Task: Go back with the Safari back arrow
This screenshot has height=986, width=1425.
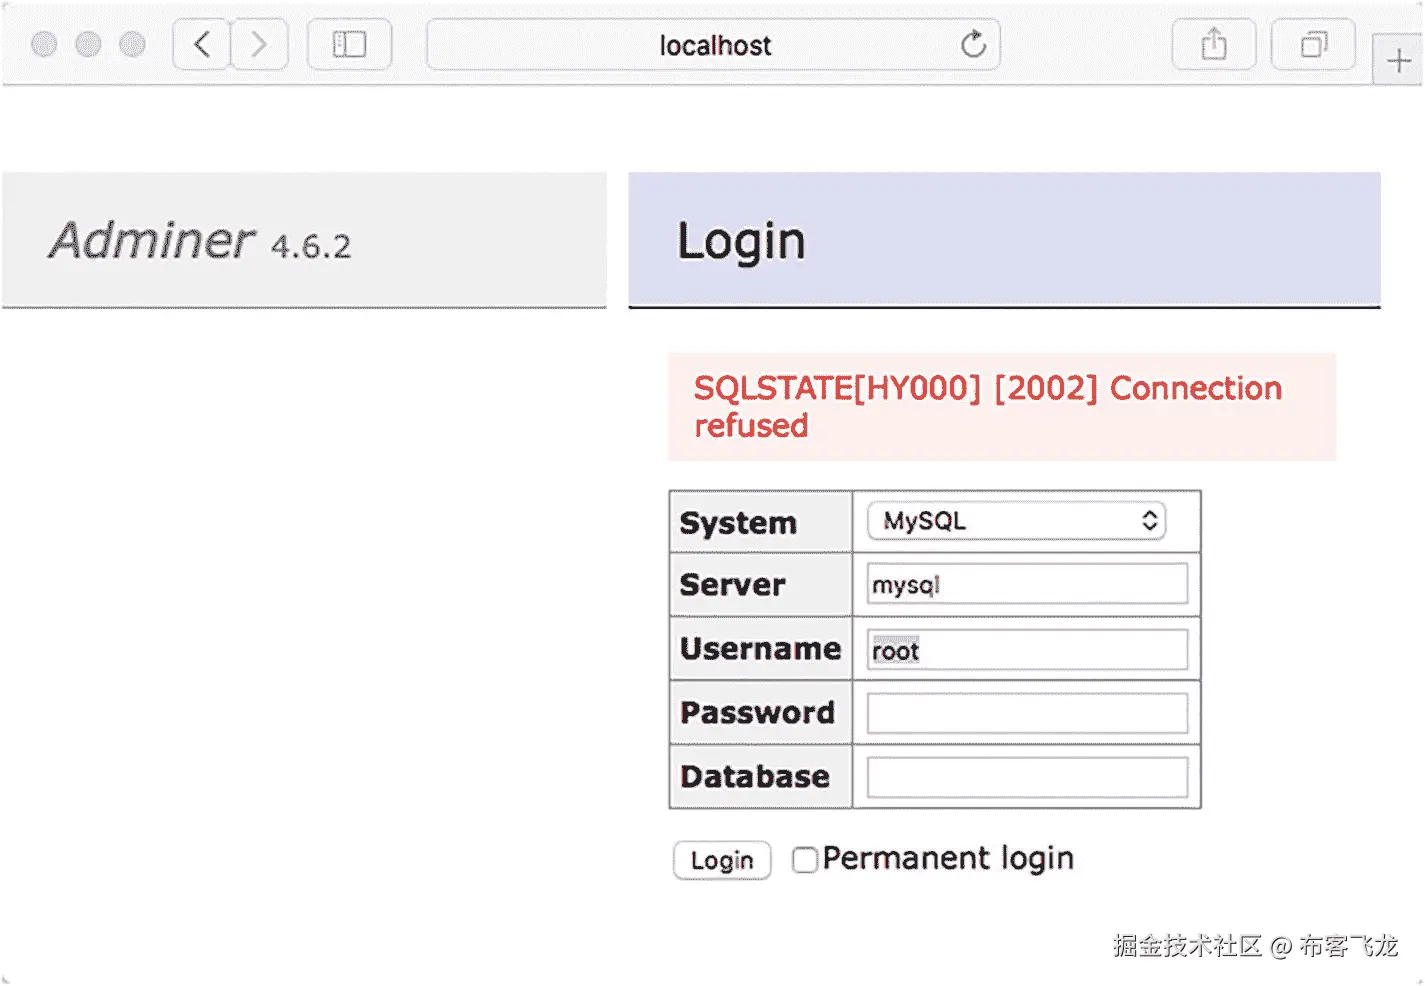Action: [x=202, y=45]
